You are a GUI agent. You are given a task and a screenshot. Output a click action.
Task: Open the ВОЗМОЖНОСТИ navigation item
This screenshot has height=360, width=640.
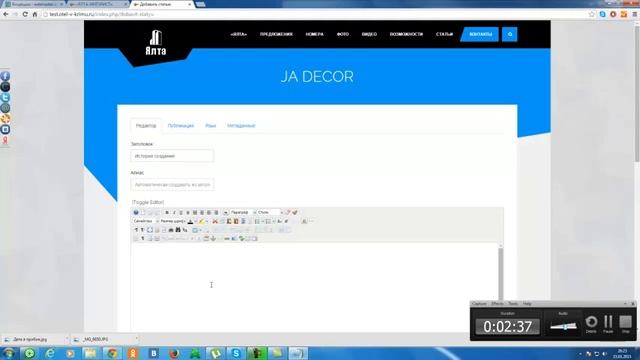pos(406,34)
